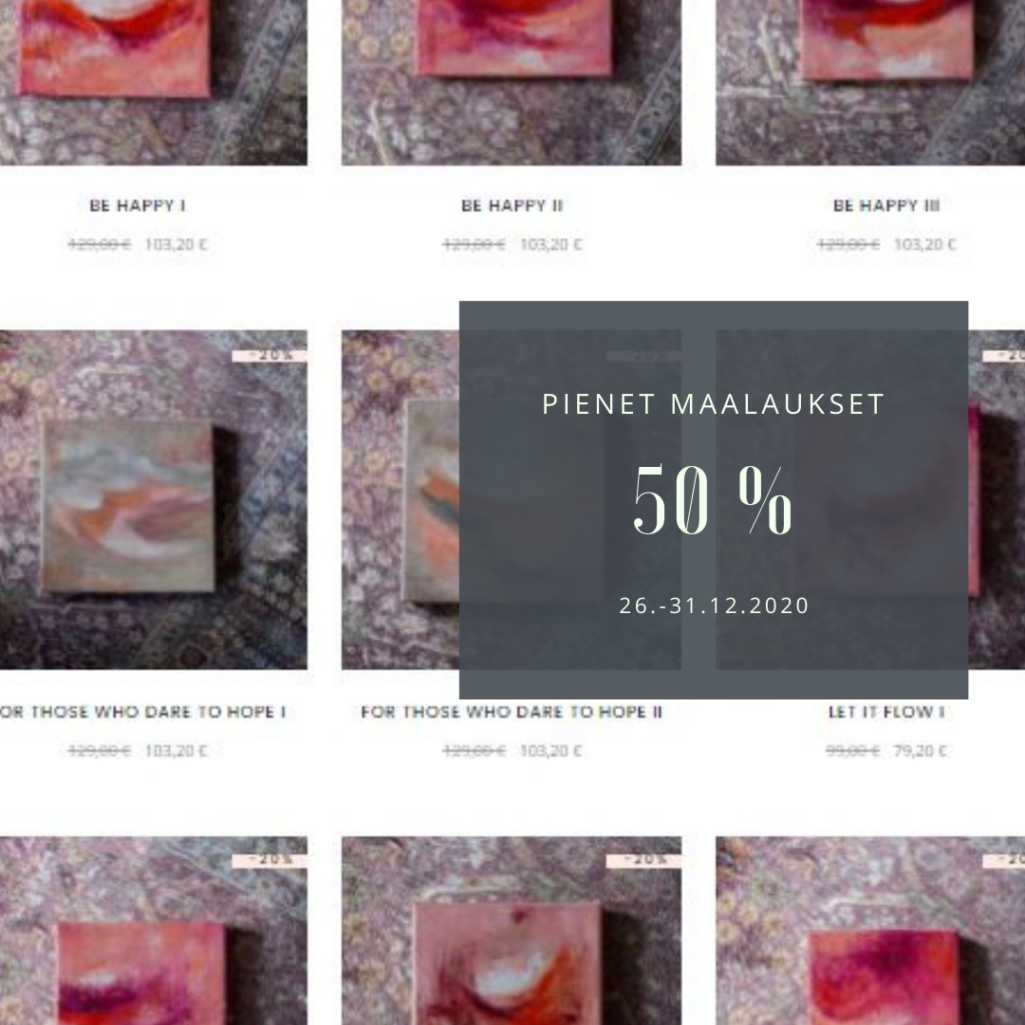This screenshot has height=1025, width=1025.
Task: Click the Pienet Maalaukset 50 % banner
Action: click(x=713, y=500)
